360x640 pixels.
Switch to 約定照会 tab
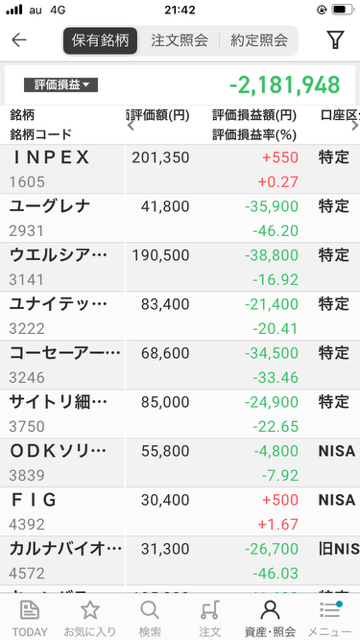[259, 40]
